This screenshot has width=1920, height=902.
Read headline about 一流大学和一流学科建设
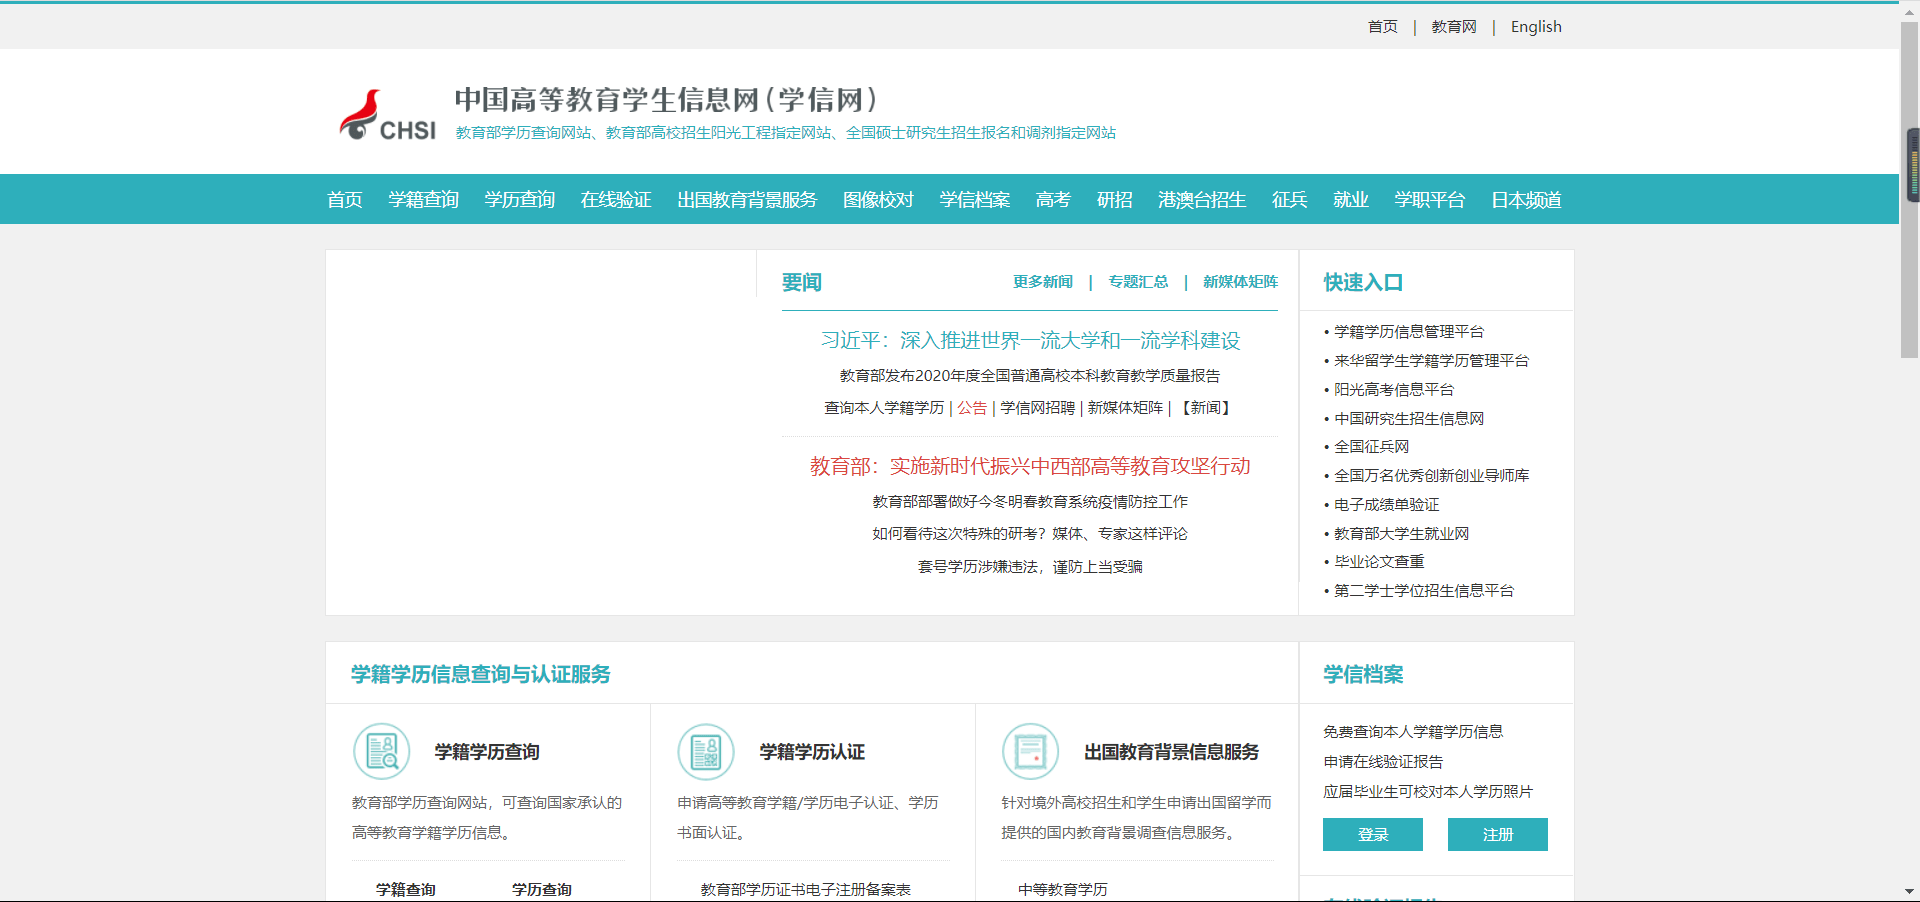pyautogui.click(x=1030, y=341)
